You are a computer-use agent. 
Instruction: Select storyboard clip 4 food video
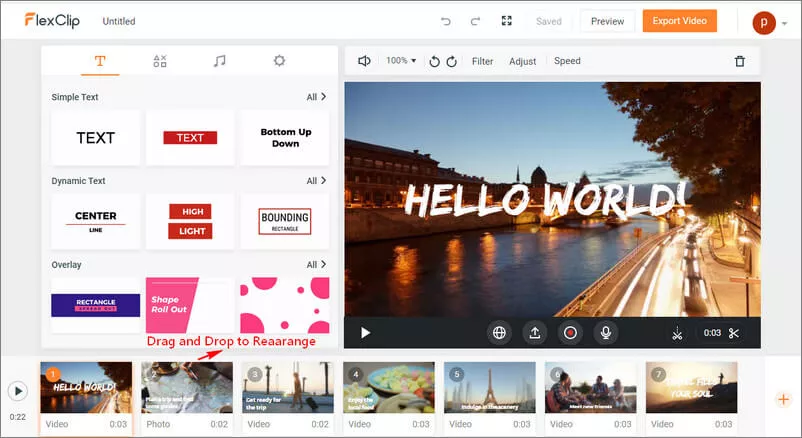pos(389,387)
